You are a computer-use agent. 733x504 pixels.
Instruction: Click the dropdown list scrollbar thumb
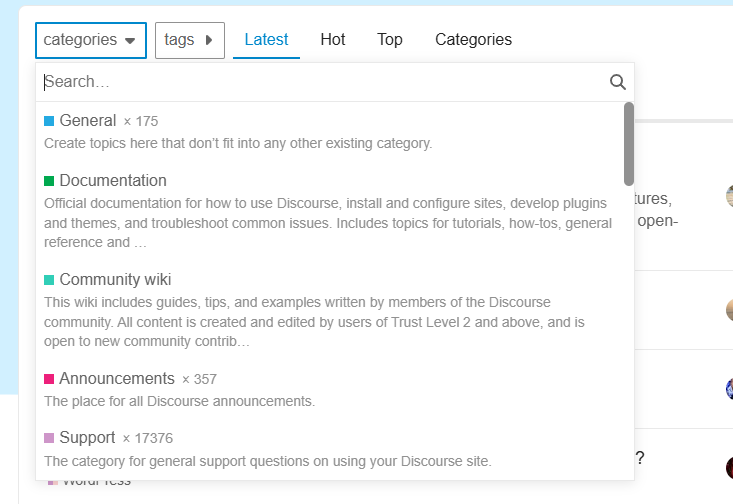click(629, 144)
